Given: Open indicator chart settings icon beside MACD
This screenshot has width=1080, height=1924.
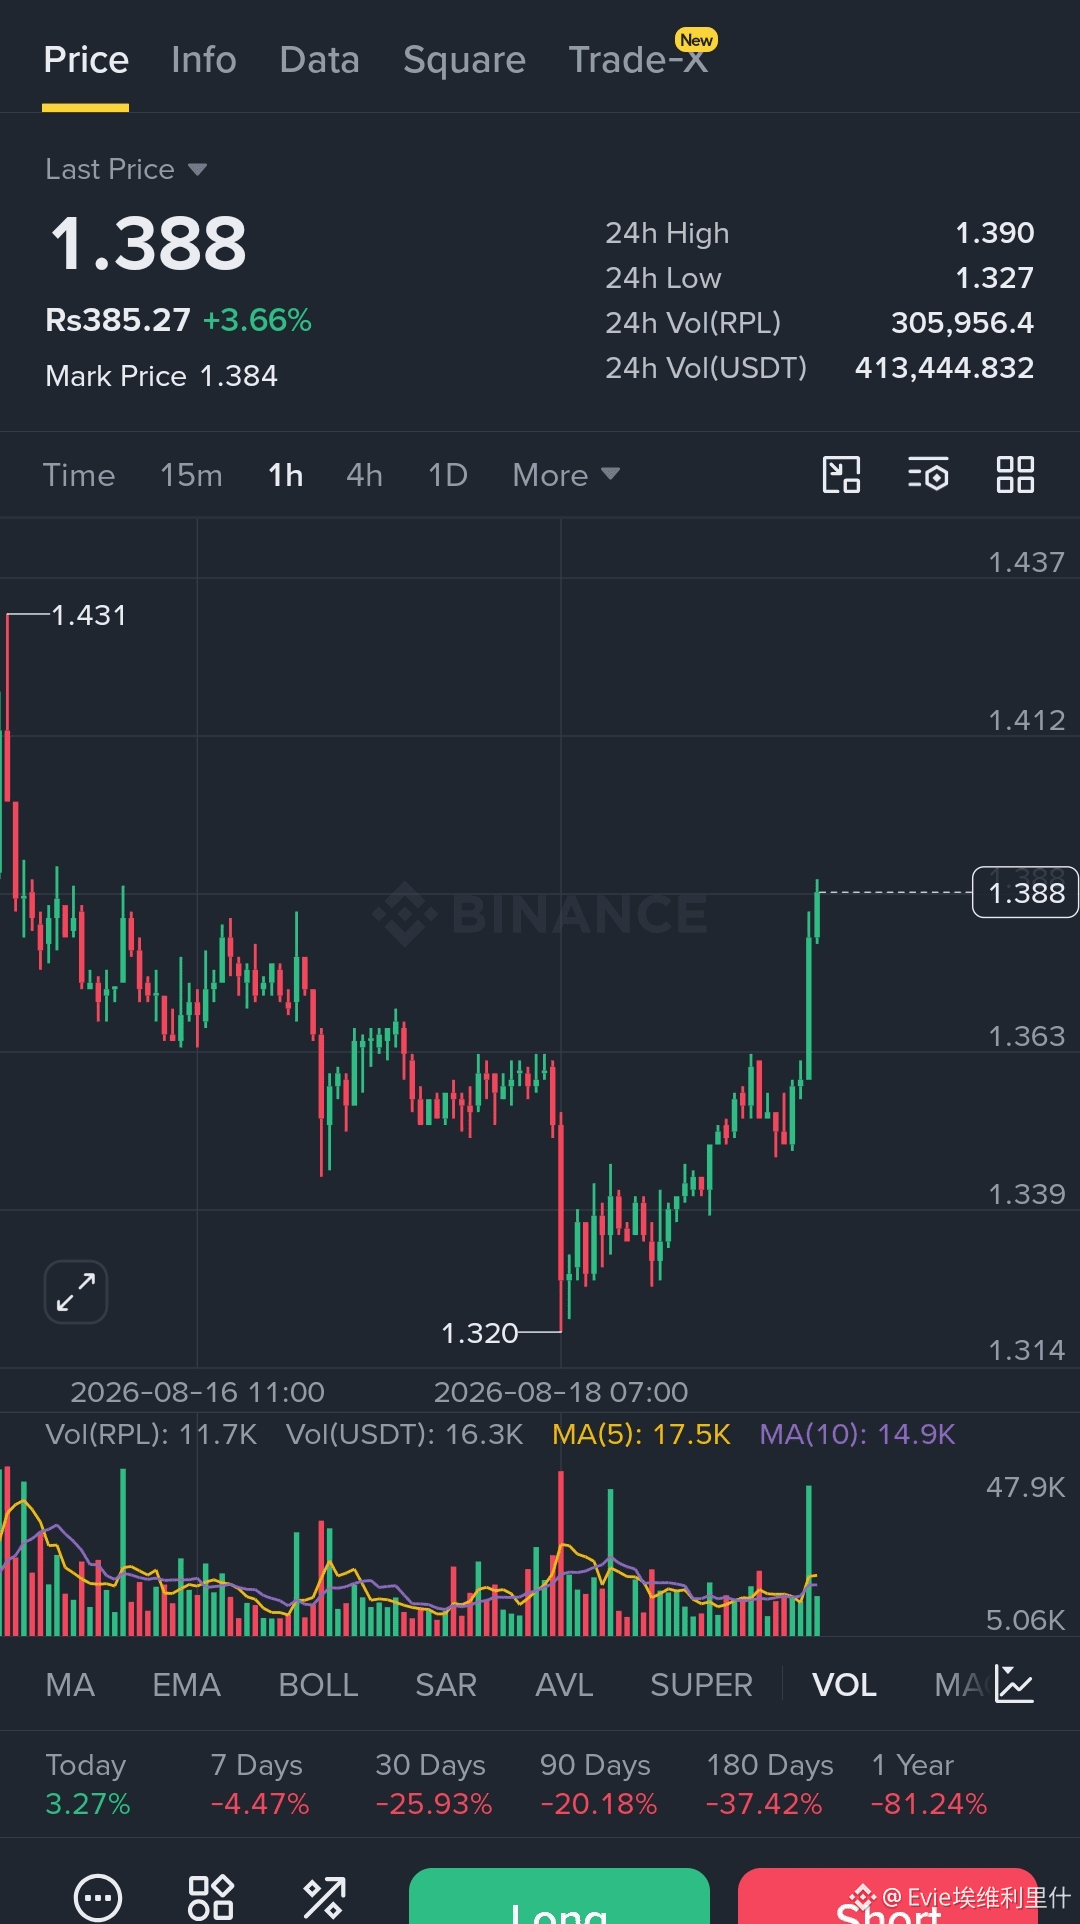Looking at the screenshot, I should point(1014,1684).
